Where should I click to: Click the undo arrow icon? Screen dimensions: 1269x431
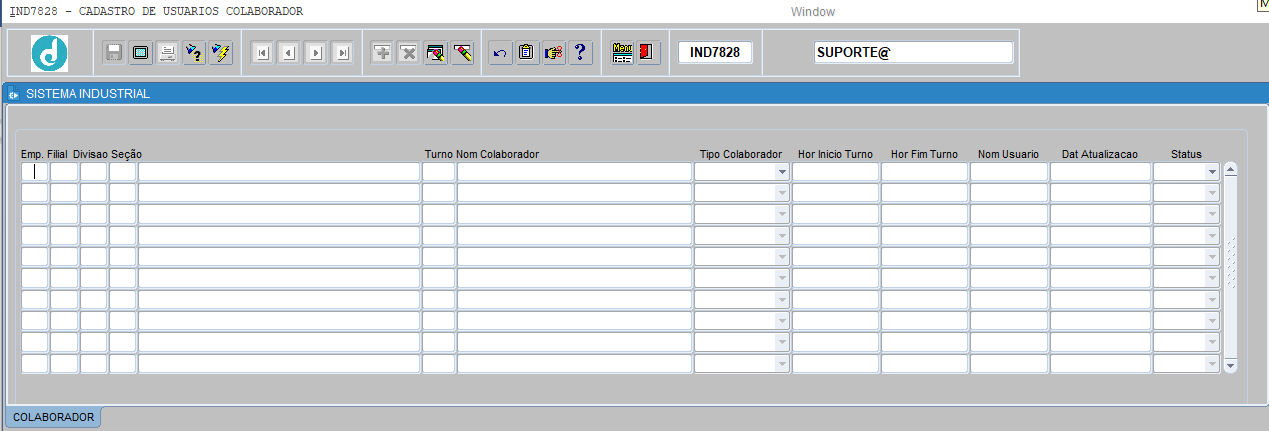coord(500,53)
